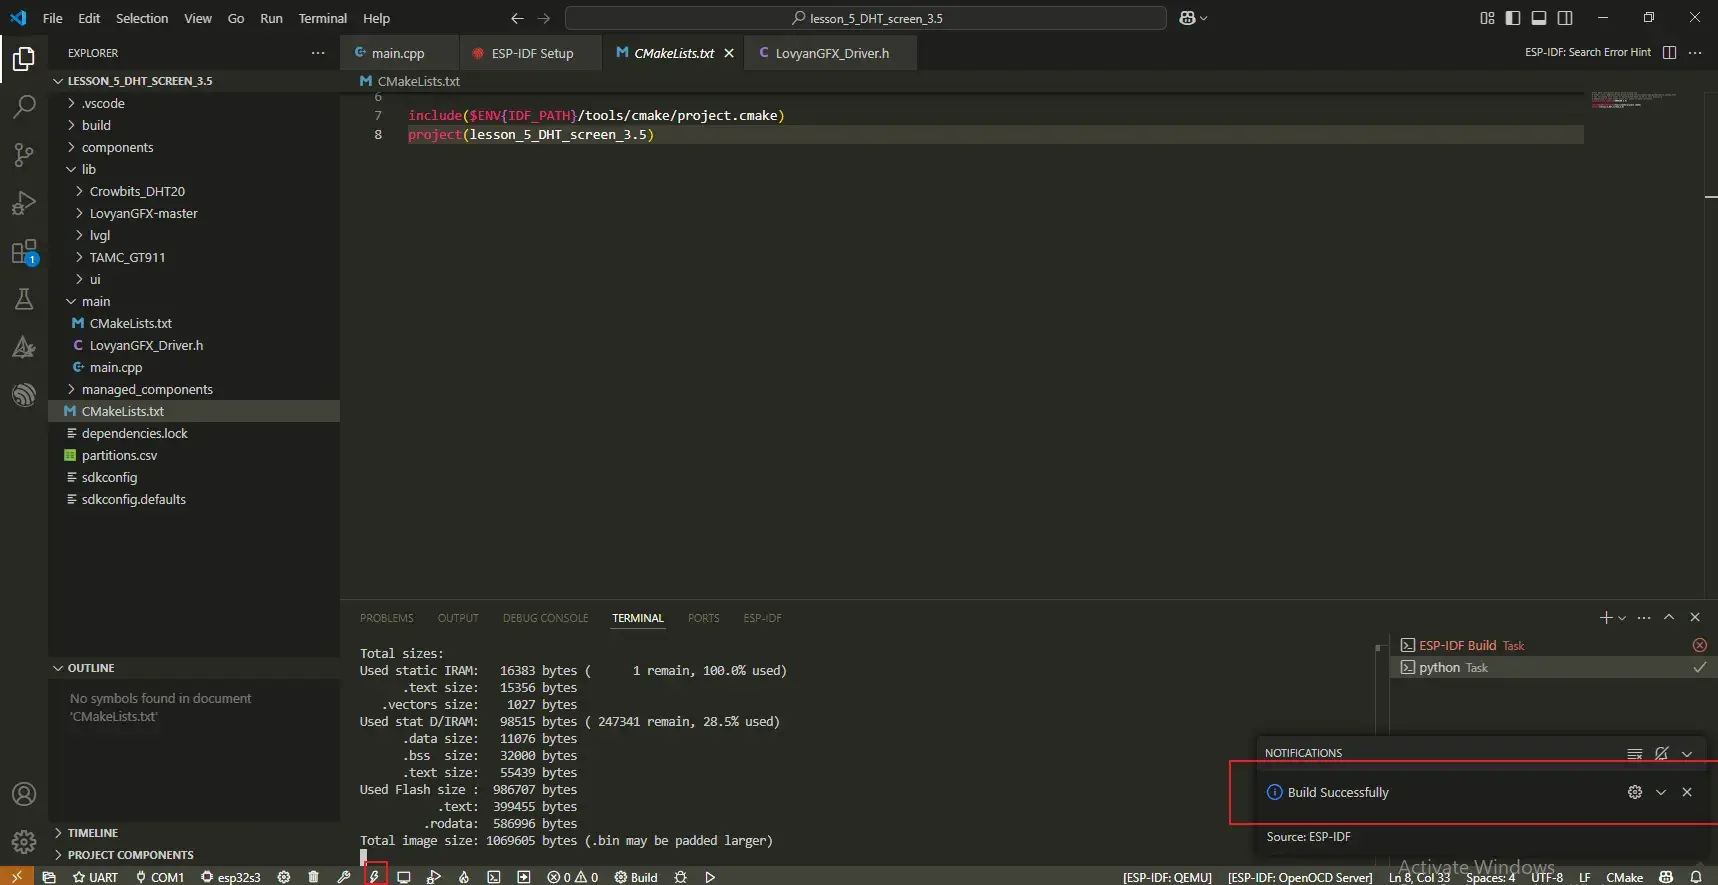Toggle do not disturb notifications bell

click(1661, 753)
